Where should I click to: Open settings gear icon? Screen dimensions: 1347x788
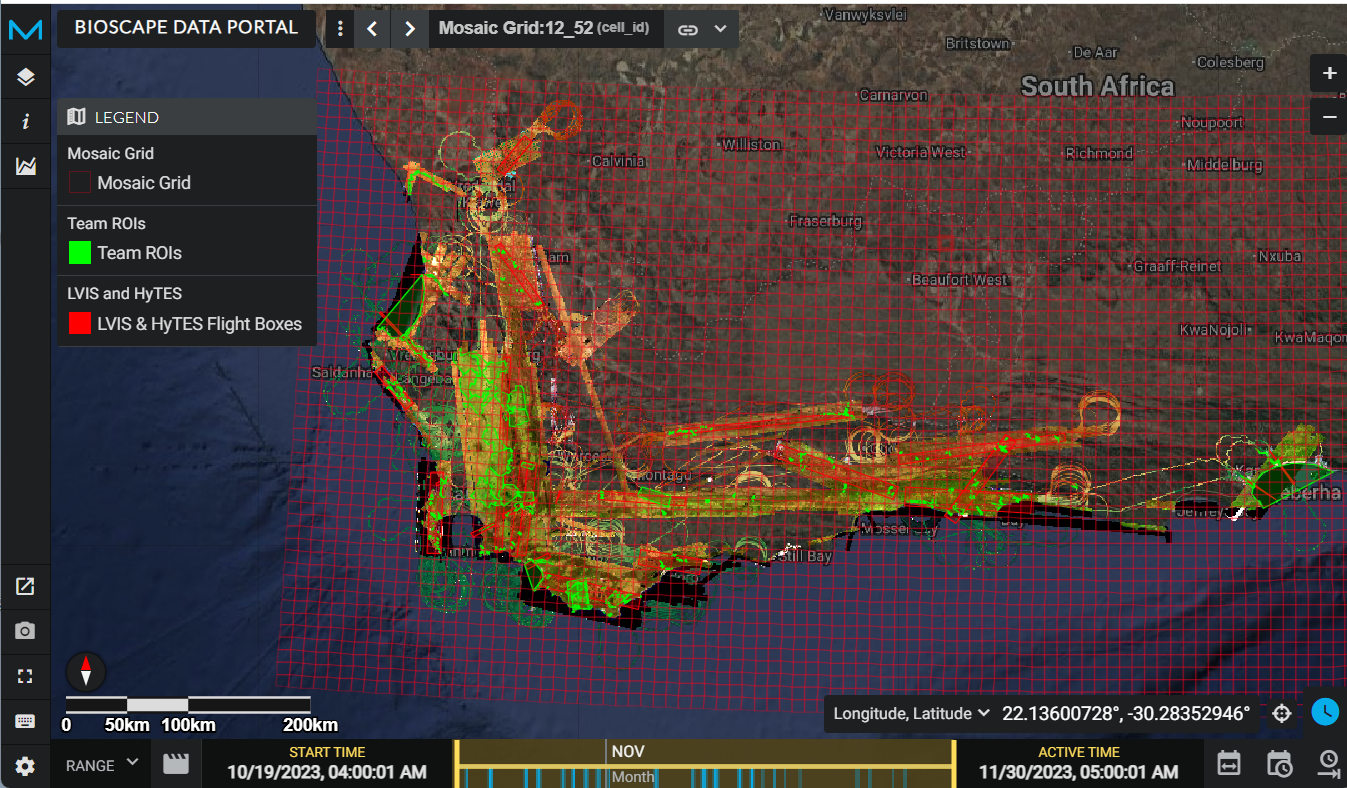(x=25, y=766)
